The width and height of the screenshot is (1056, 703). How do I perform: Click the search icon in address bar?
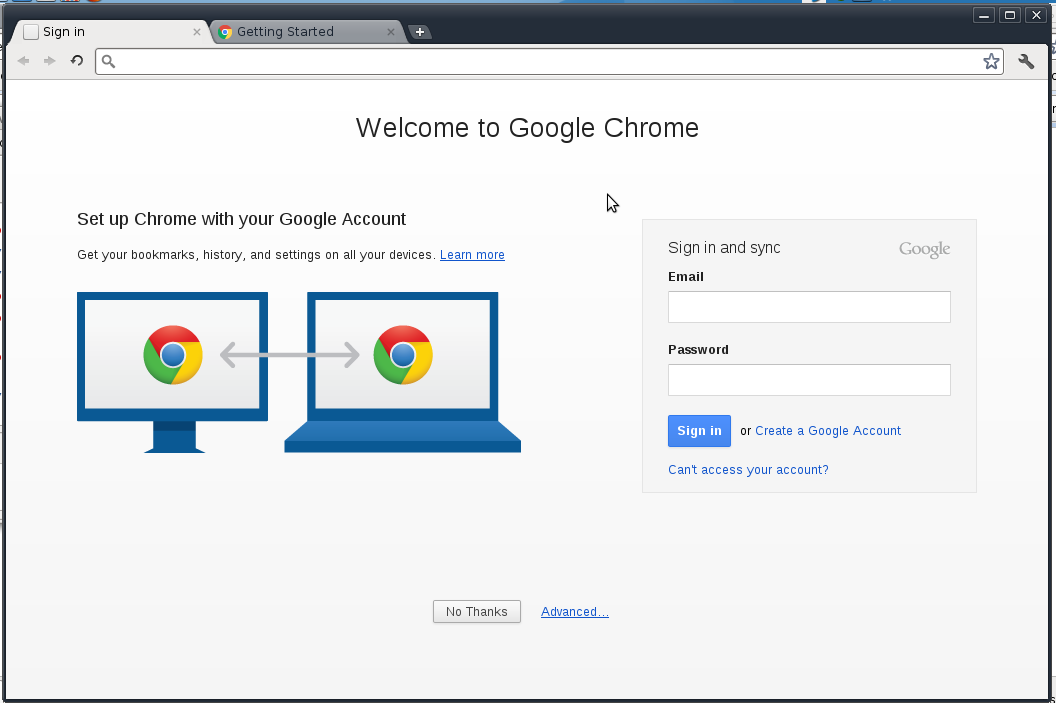pos(108,62)
